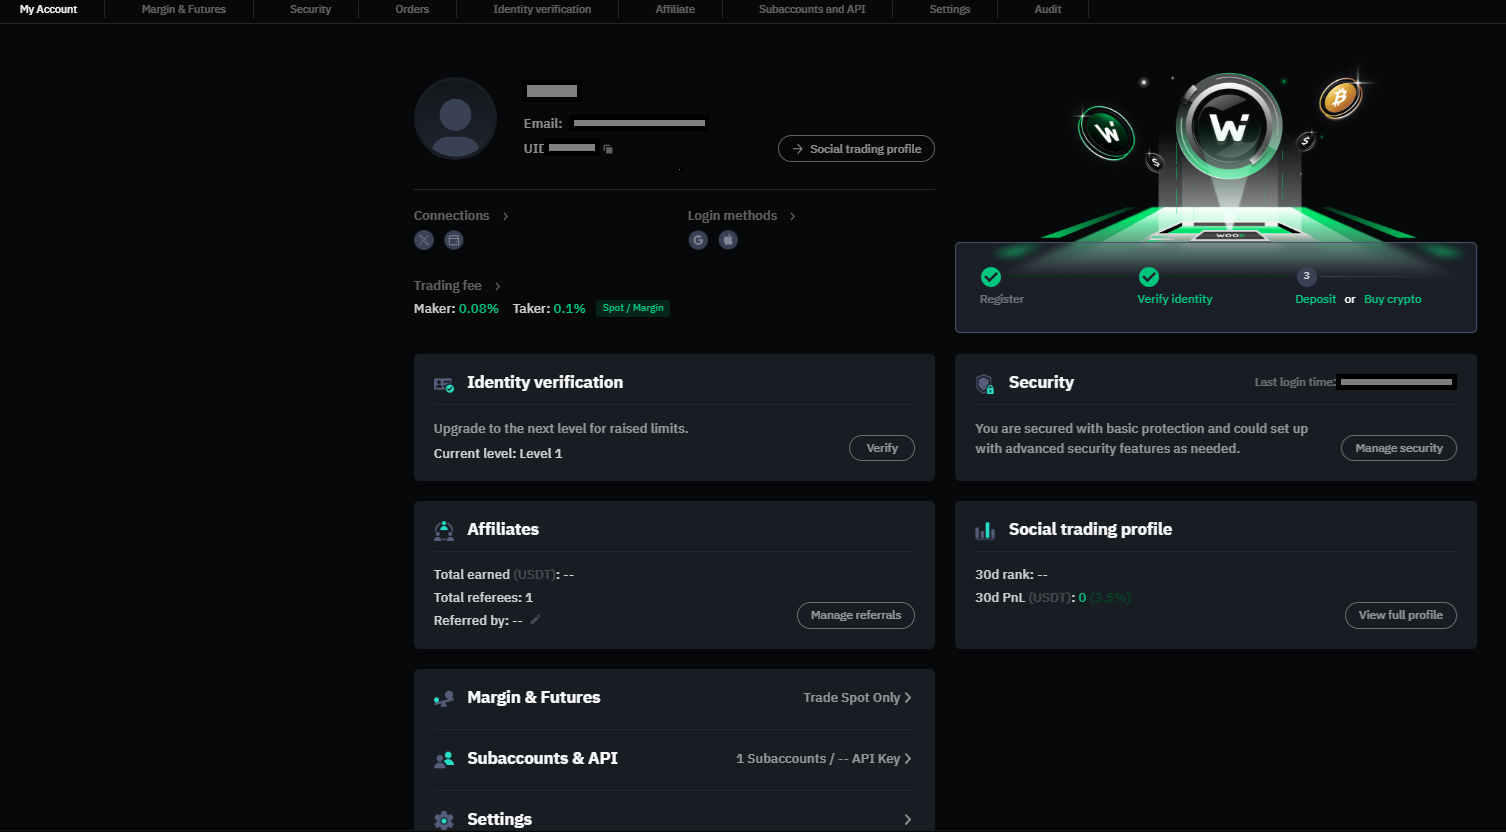Open the Margin & Futures tab
This screenshot has width=1506, height=832.
(184, 9)
